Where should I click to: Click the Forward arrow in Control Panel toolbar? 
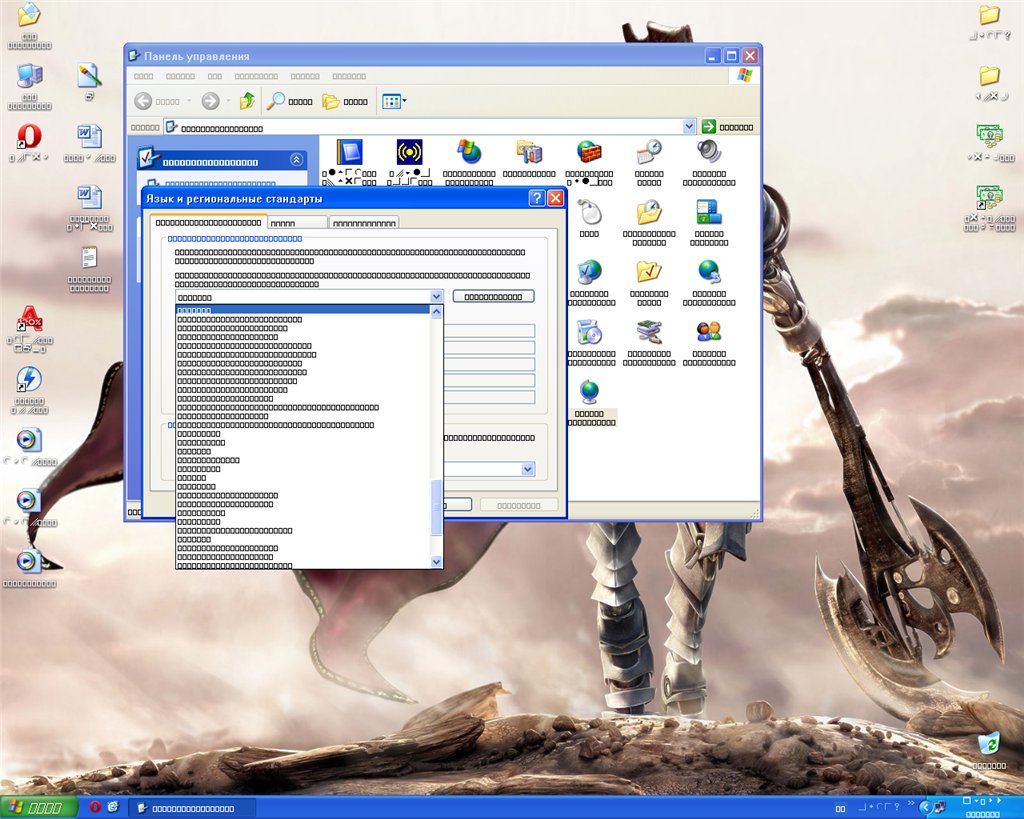point(210,101)
